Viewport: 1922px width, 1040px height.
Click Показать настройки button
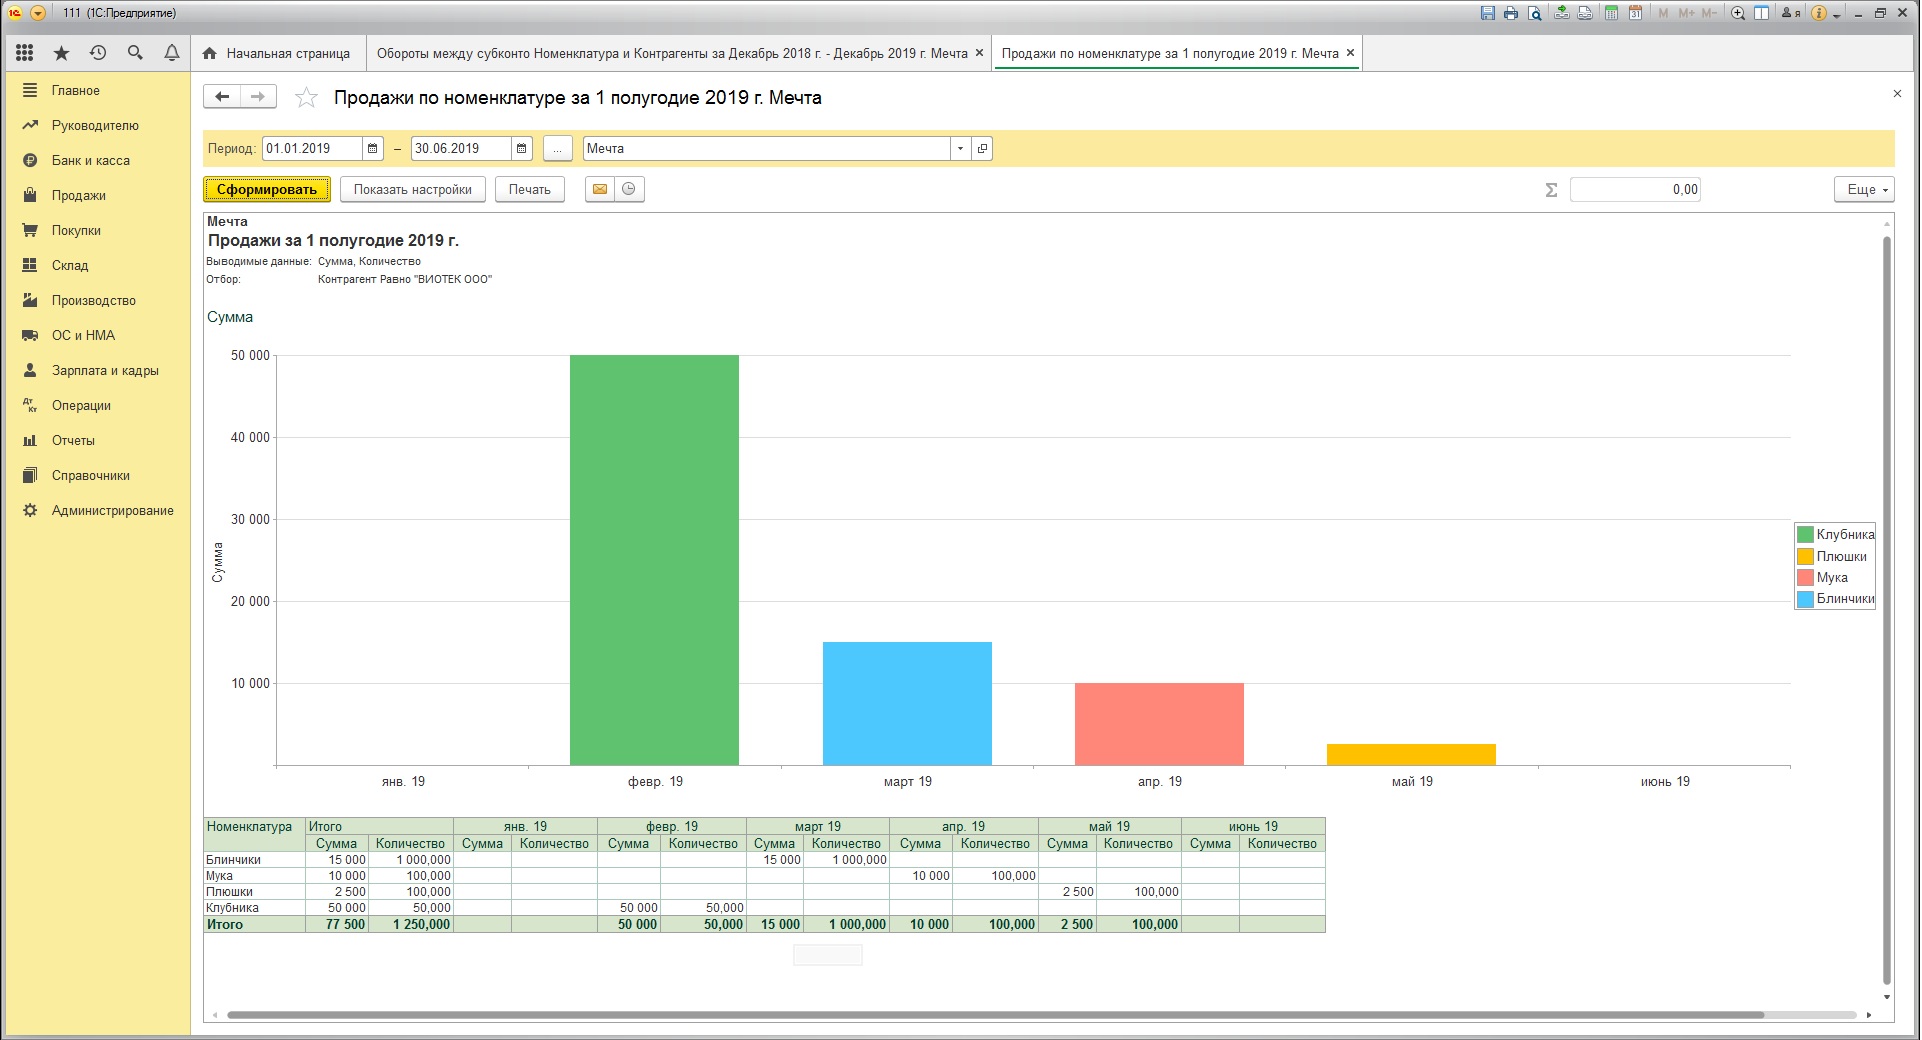[x=413, y=189]
